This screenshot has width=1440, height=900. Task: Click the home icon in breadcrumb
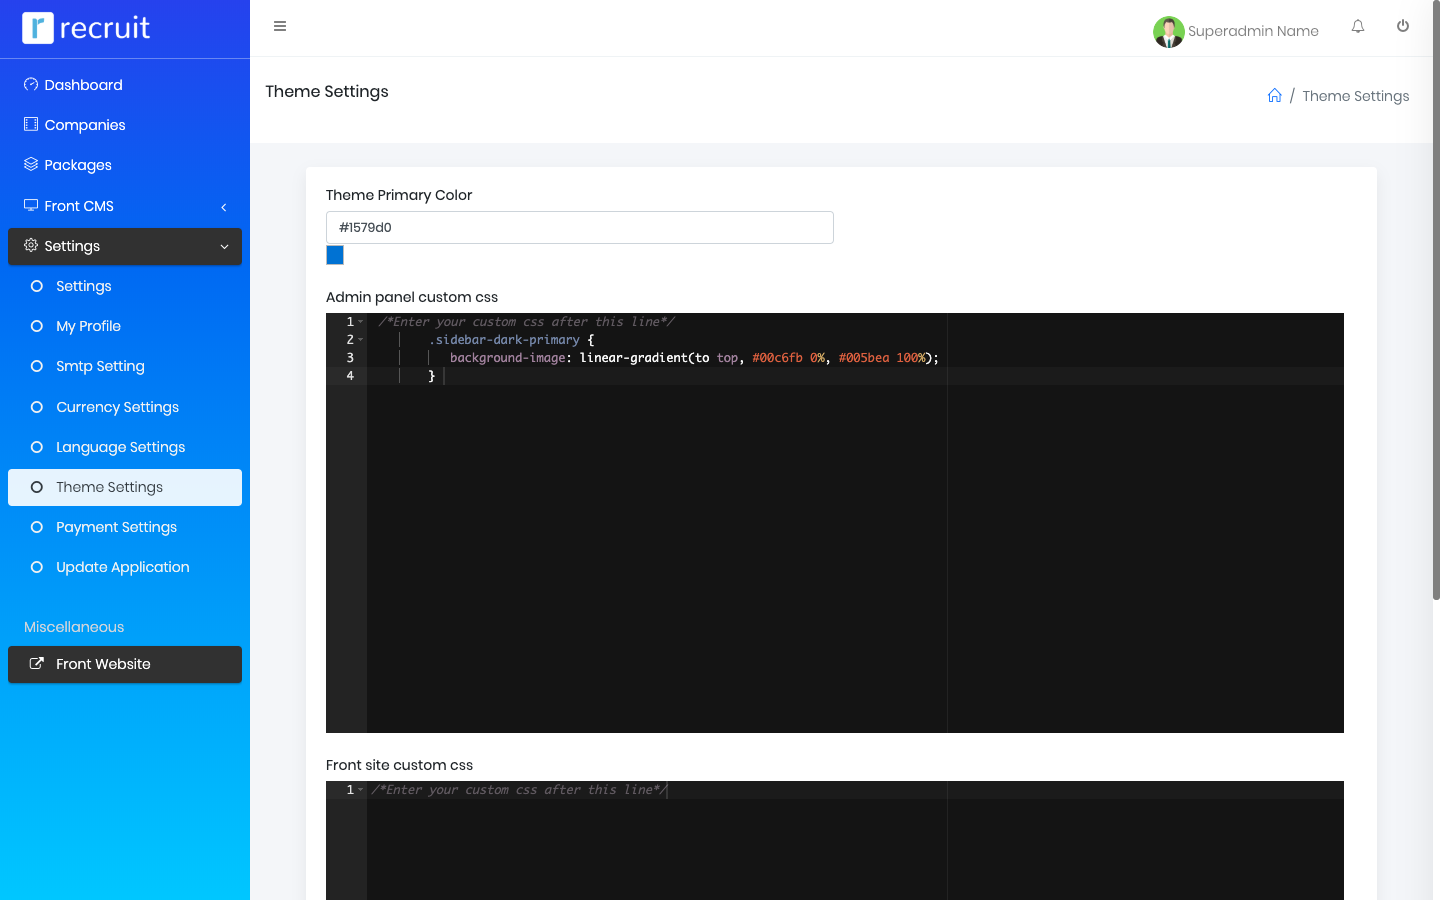pyautogui.click(x=1275, y=96)
